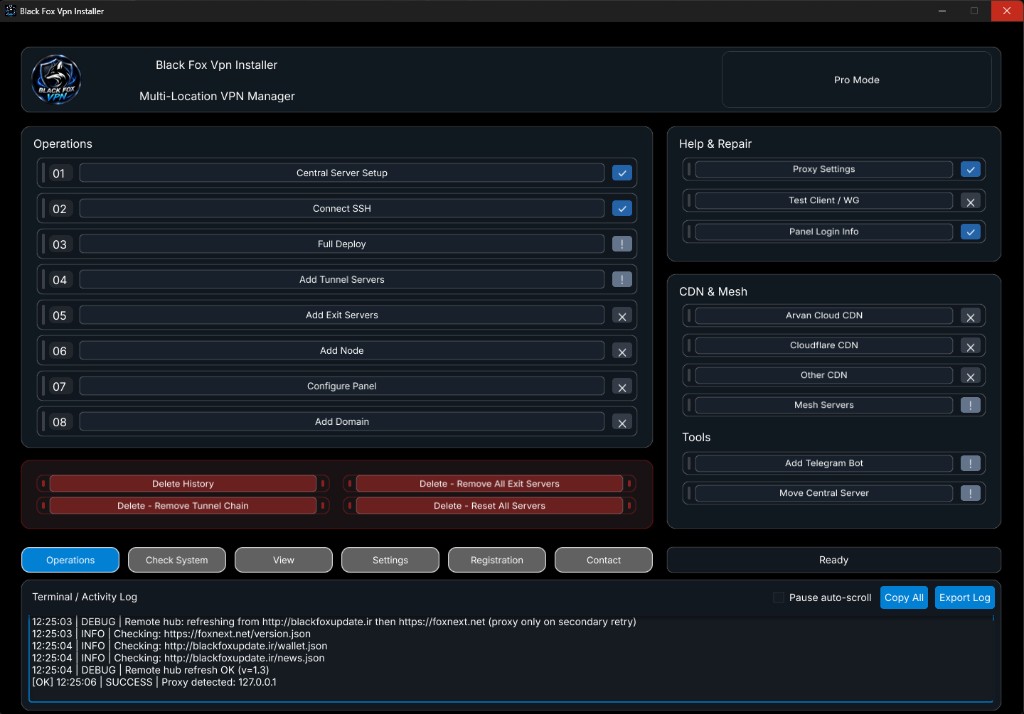Click the X status icon for Add Exit Servers

pos(622,316)
